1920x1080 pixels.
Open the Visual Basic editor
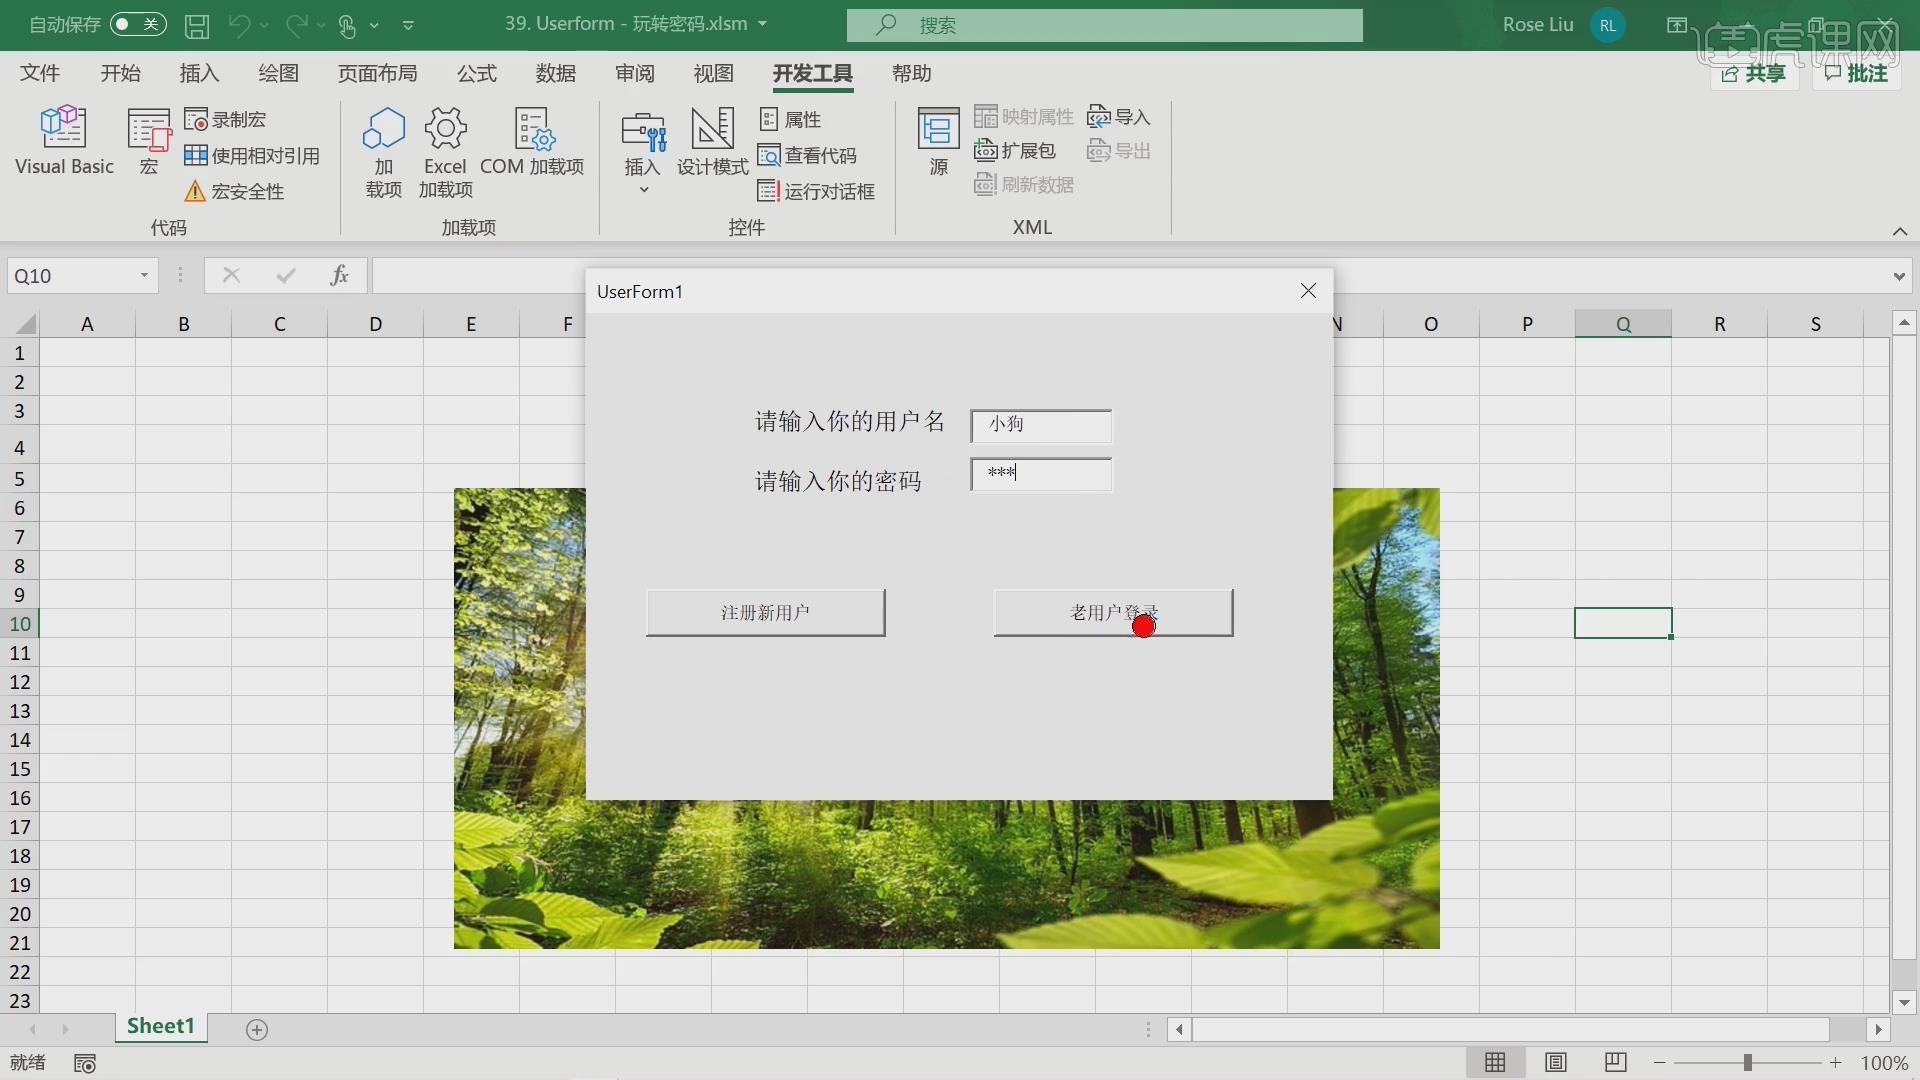[64, 141]
